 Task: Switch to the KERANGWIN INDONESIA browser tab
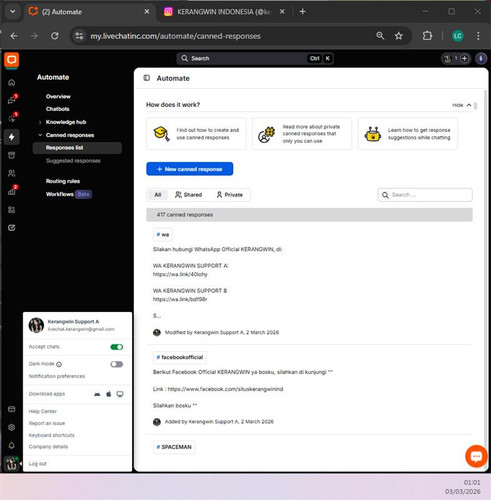224,12
